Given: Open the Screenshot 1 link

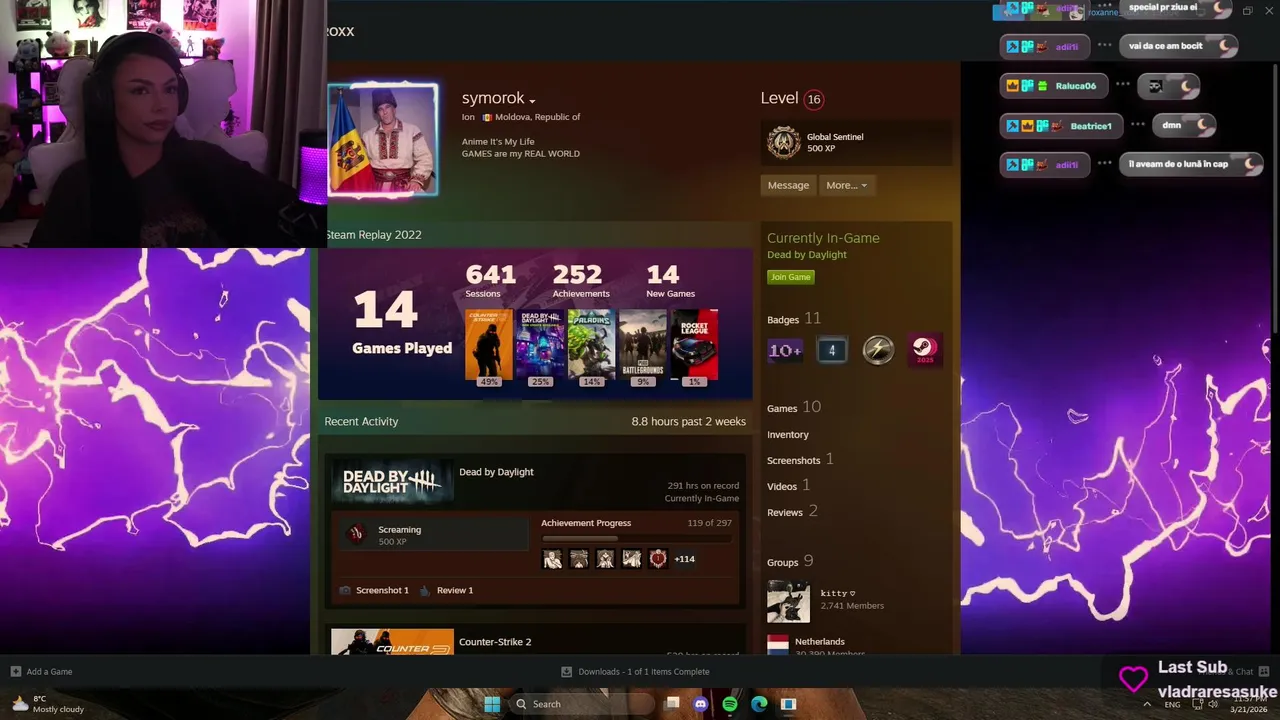Looking at the screenshot, I should pos(383,590).
